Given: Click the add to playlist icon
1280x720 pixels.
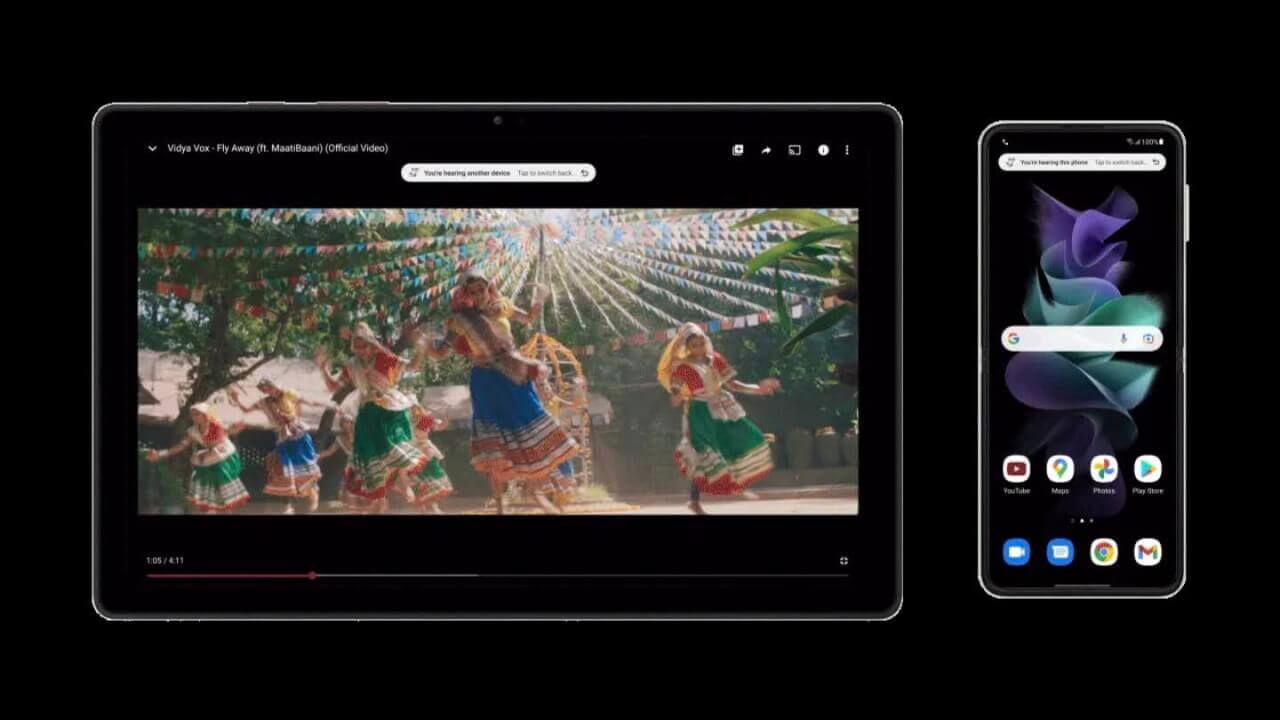Looking at the screenshot, I should tap(738, 150).
